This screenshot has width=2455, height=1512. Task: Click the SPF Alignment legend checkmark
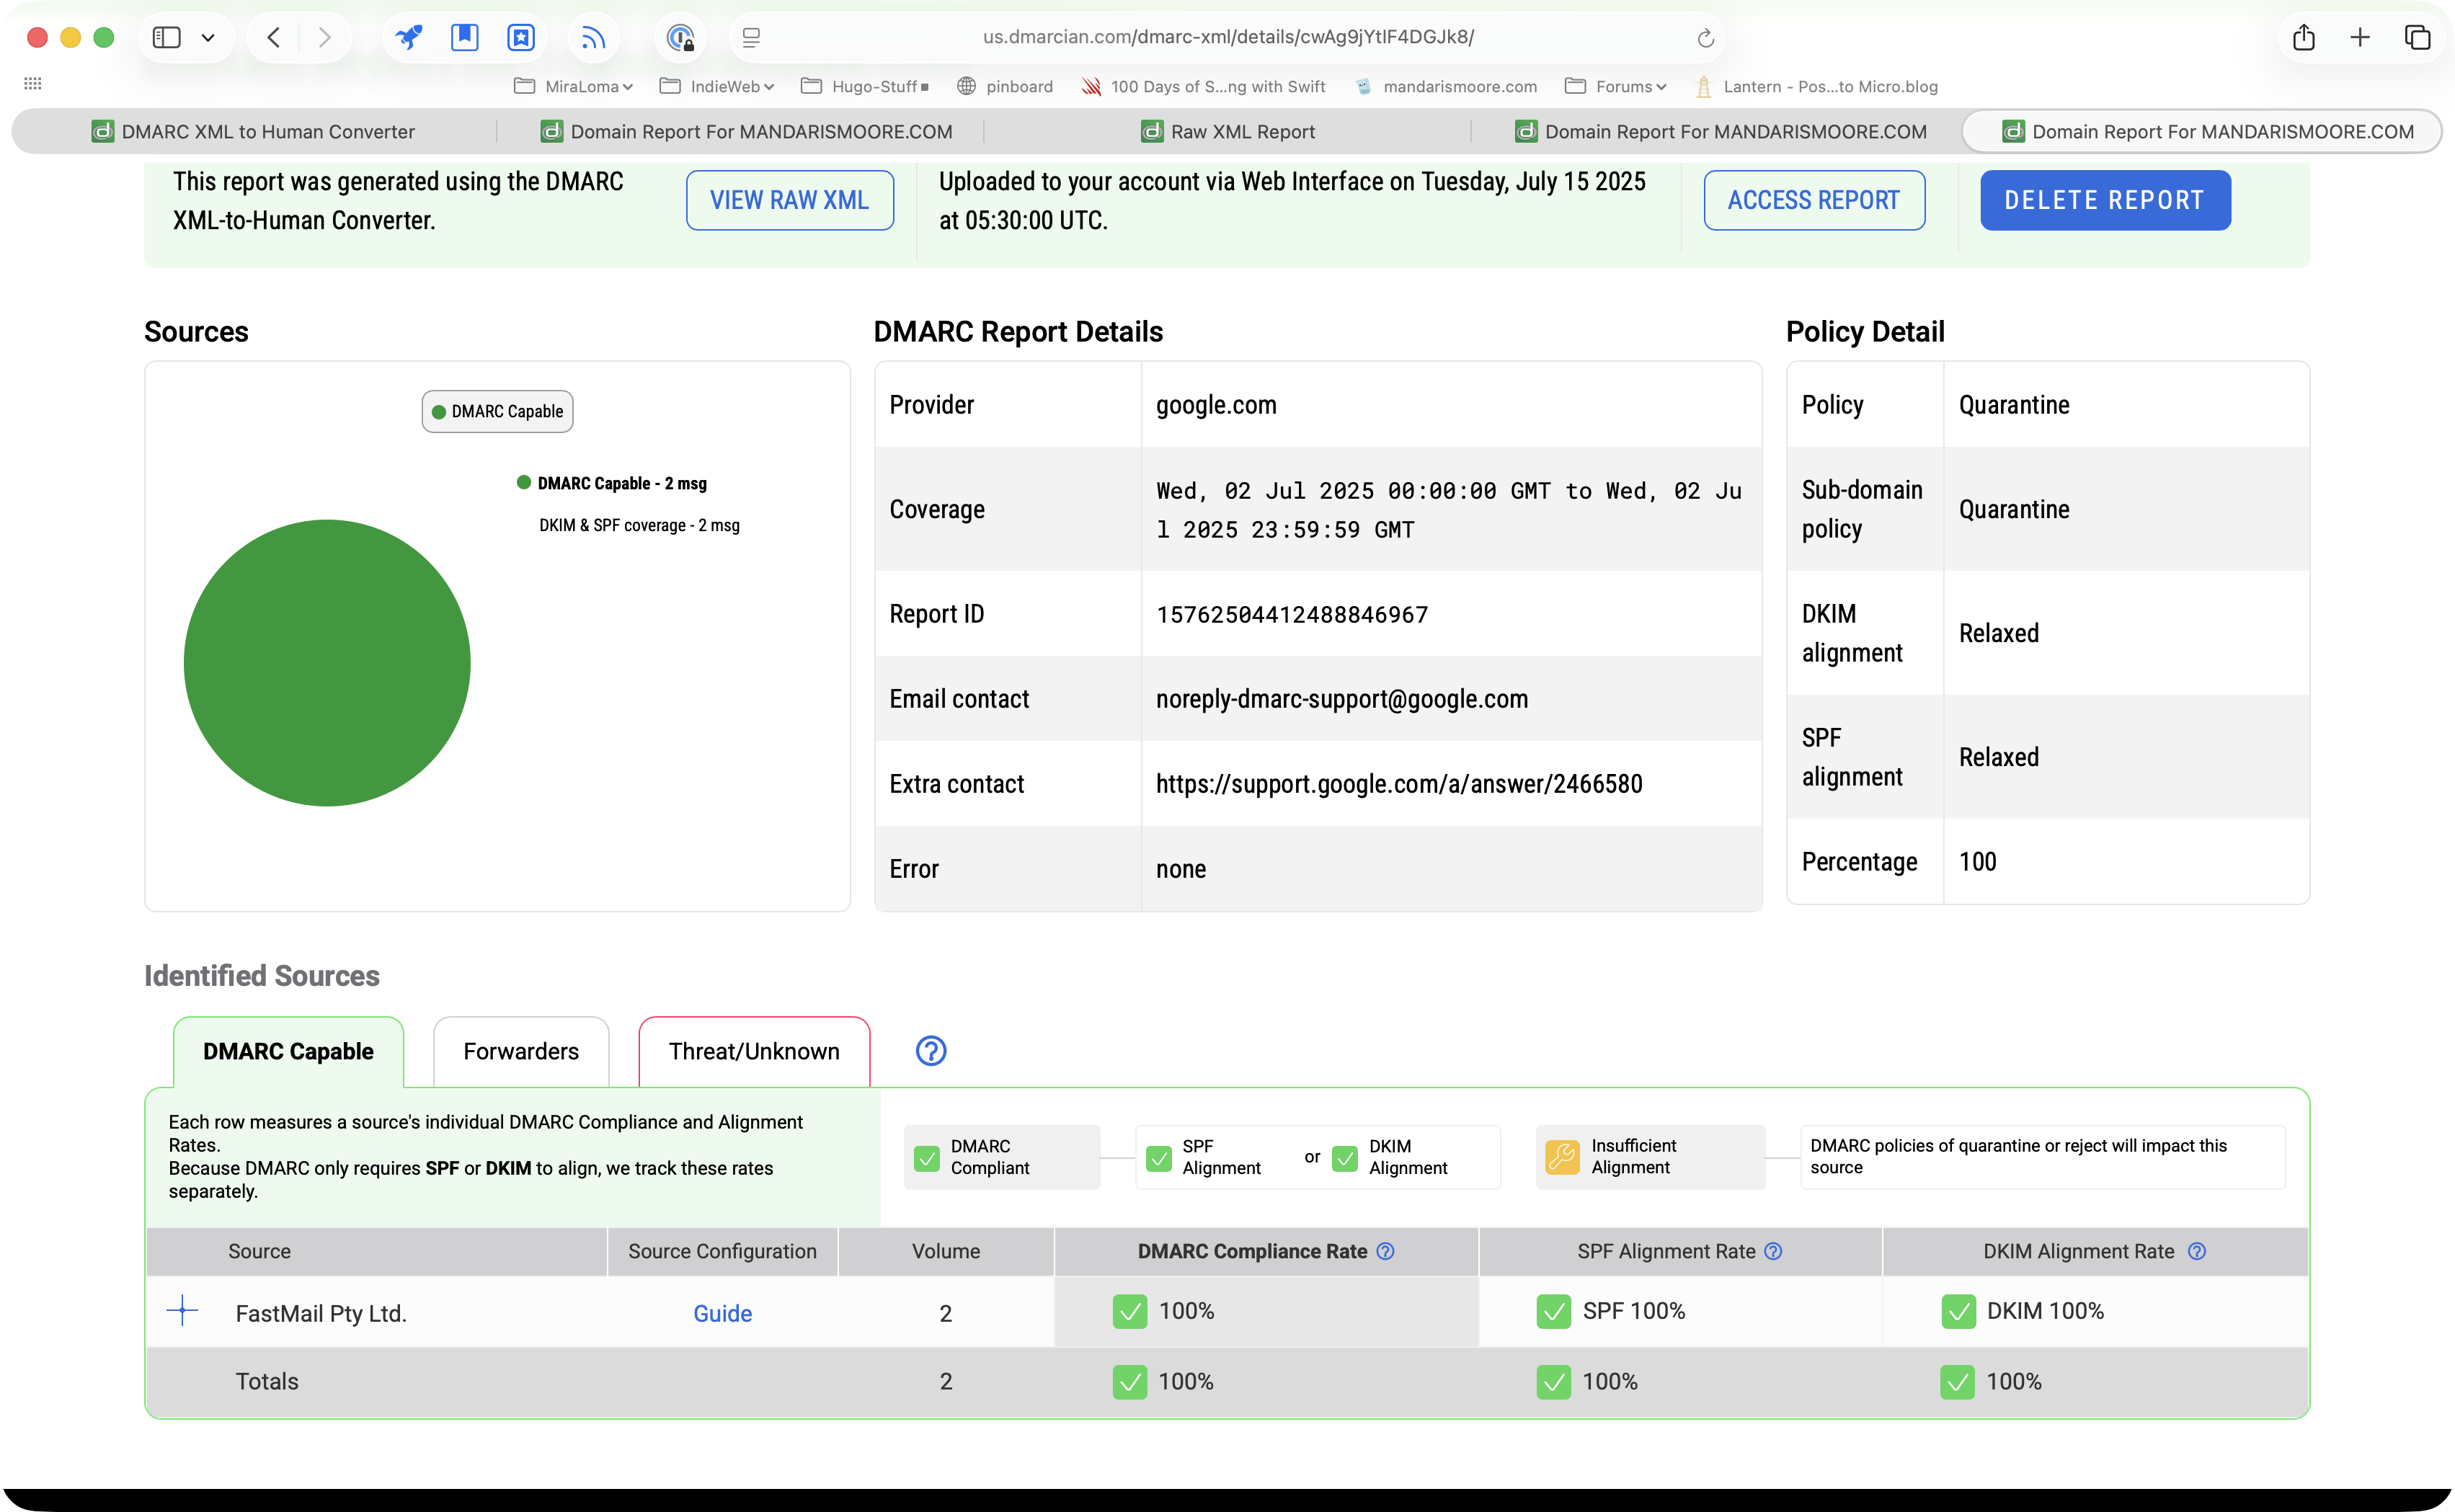(1159, 1158)
